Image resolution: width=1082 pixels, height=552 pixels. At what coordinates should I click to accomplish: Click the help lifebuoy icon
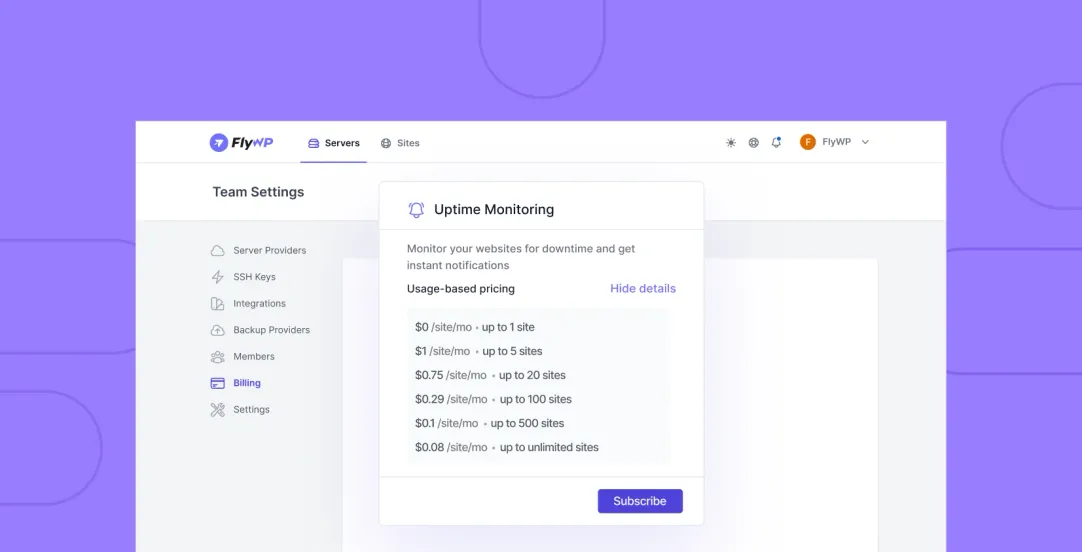click(x=754, y=143)
